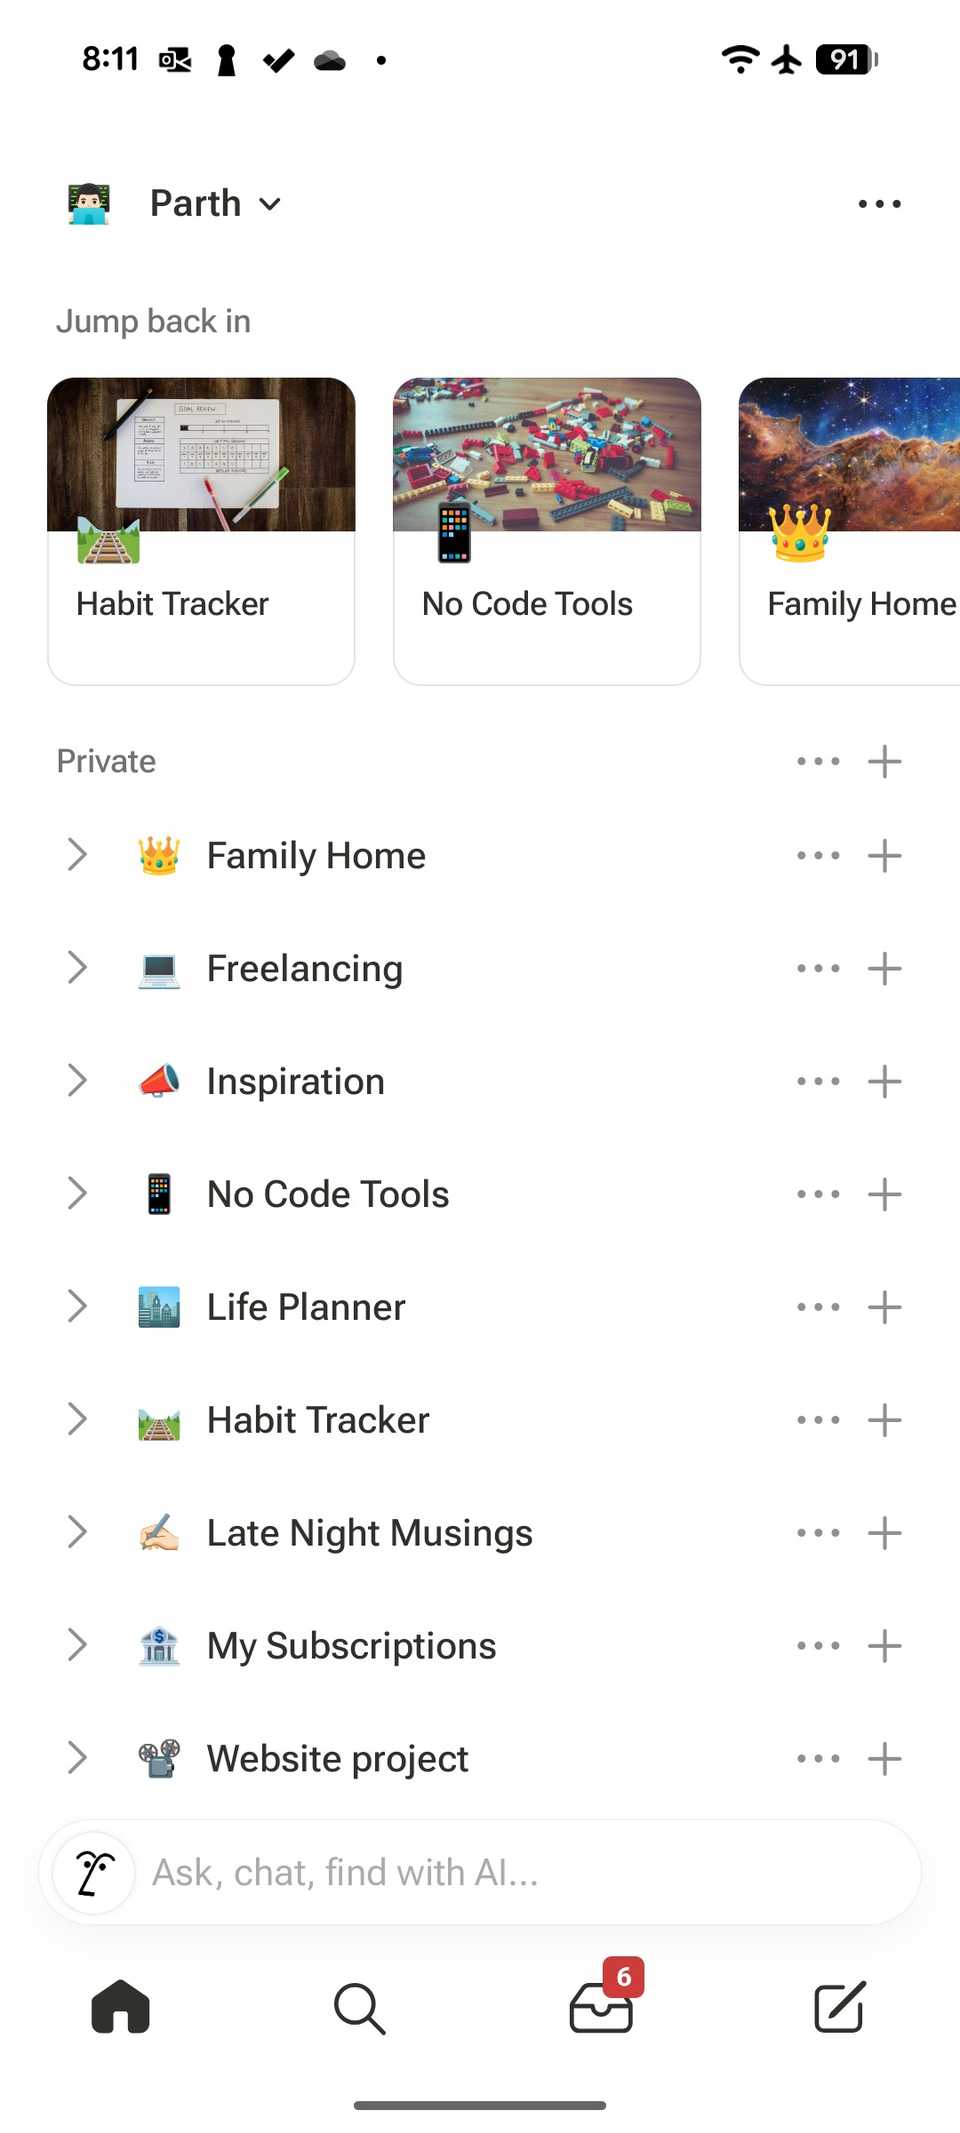Viewport: 960px width, 2133px height.
Task: Expand the Website project page
Action: point(76,1757)
